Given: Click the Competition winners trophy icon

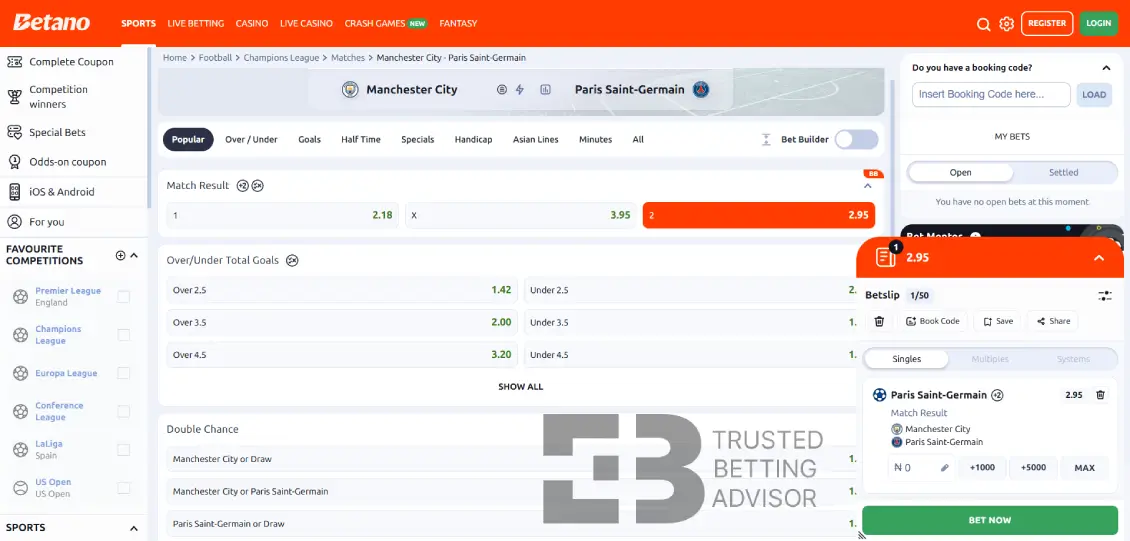Looking at the screenshot, I should click(x=14, y=97).
